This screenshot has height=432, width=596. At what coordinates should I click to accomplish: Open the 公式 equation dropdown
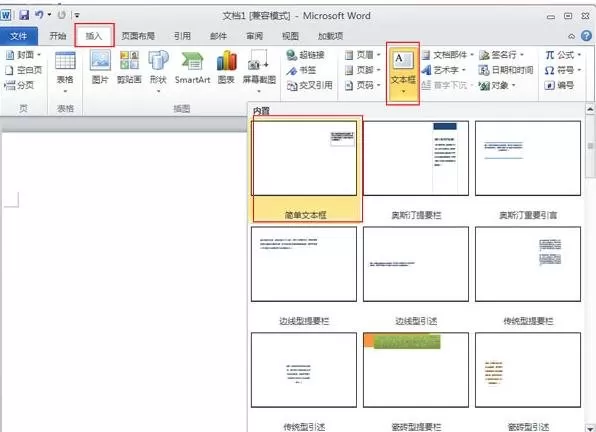tap(563, 55)
